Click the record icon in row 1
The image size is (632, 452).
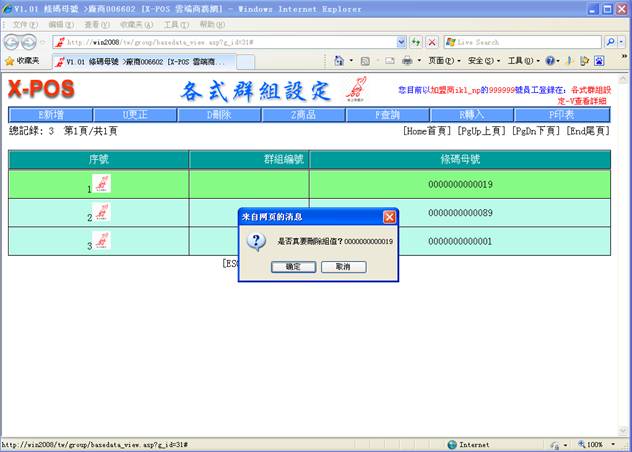(102, 184)
